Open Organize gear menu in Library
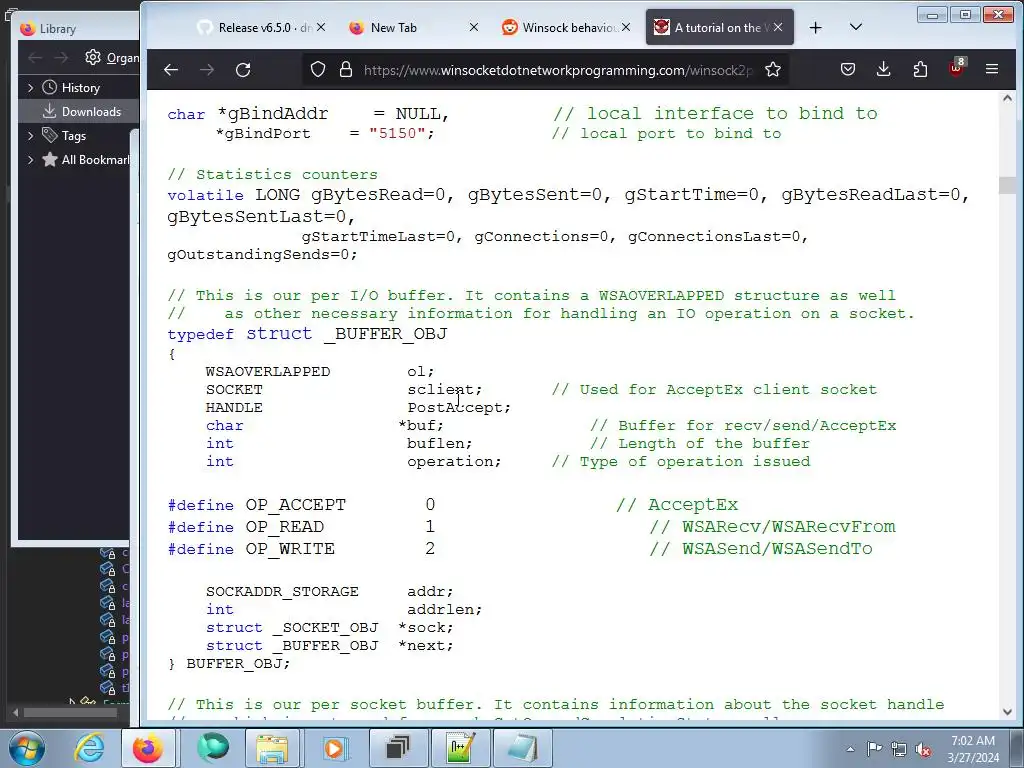 [111, 57]
